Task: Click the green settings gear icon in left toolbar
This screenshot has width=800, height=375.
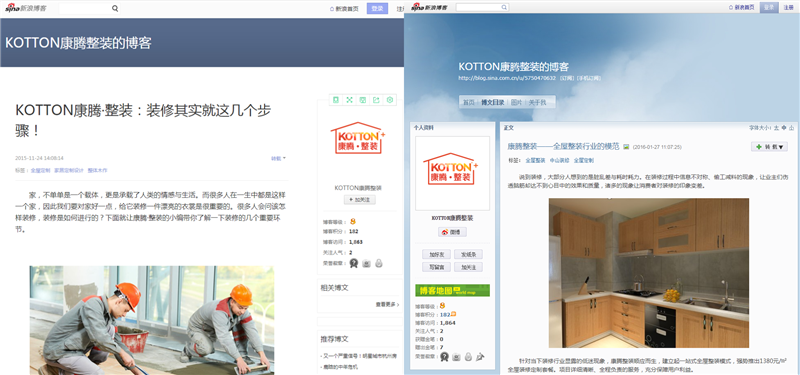Action: (390, 100)
